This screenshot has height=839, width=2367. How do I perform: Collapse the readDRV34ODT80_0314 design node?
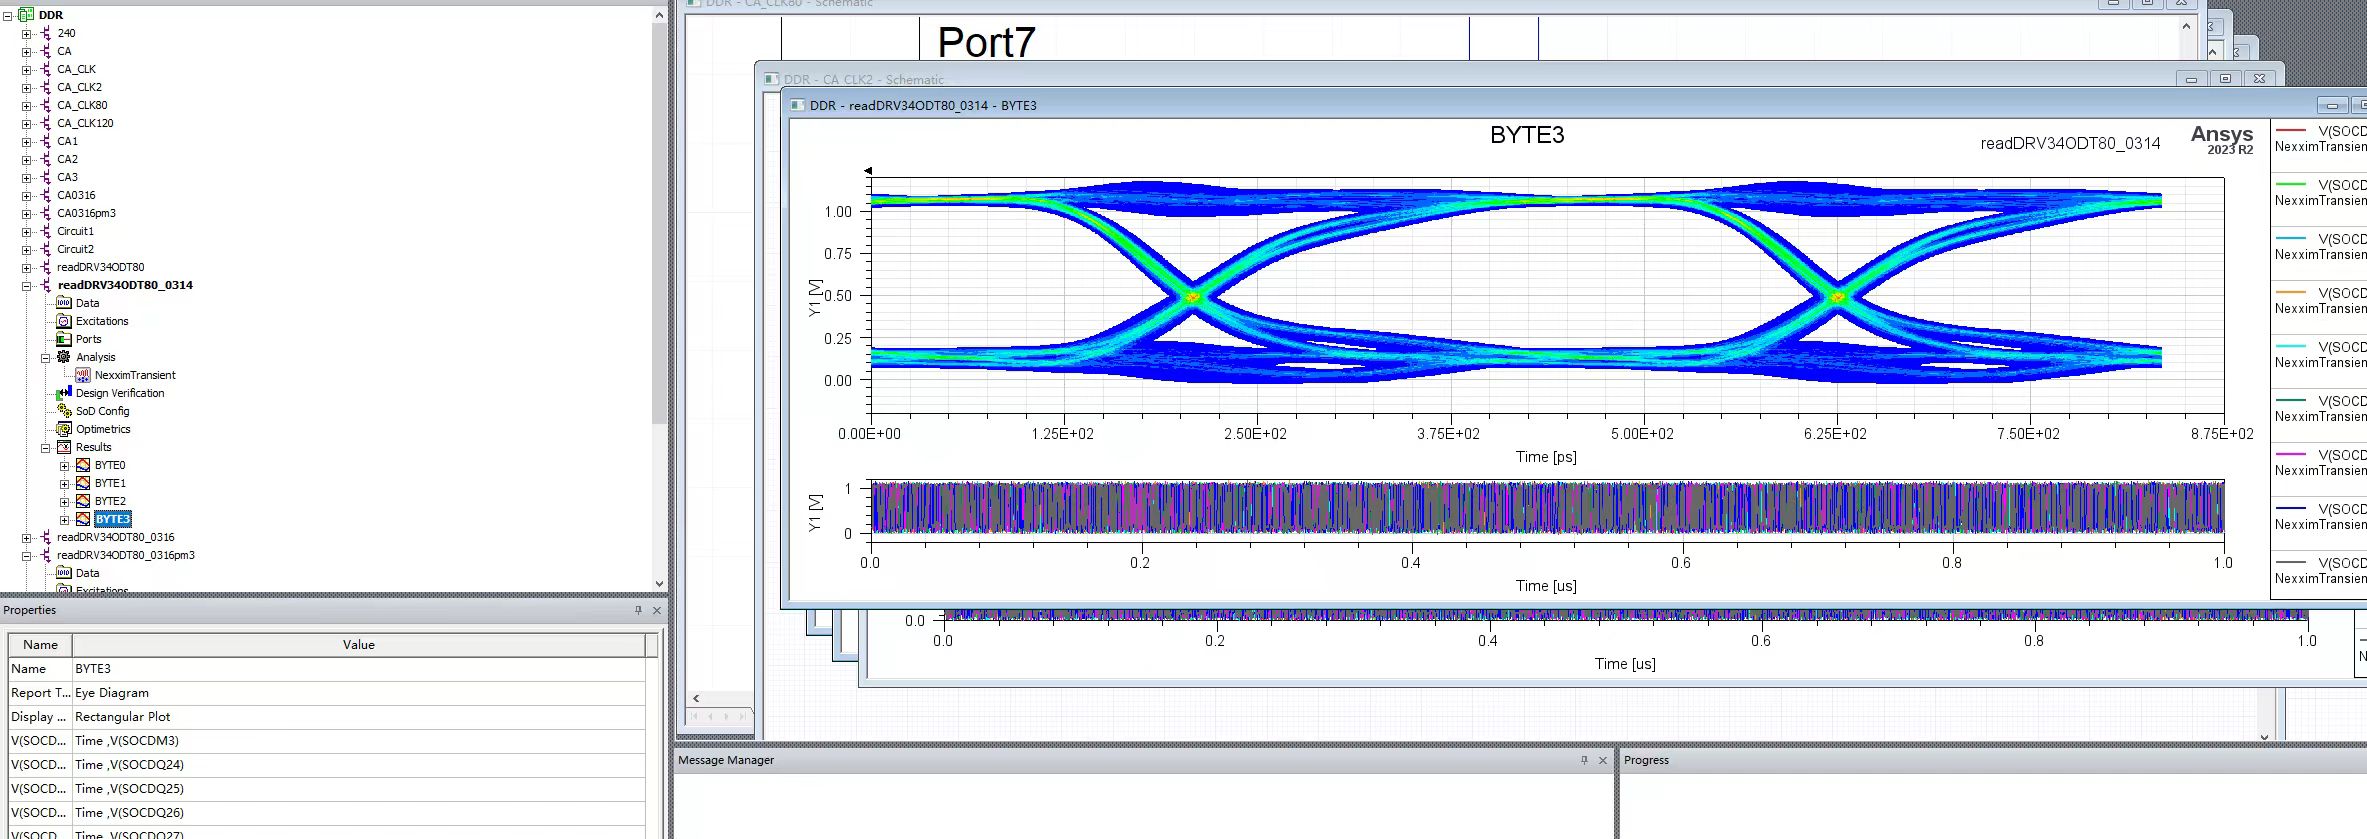pos(27,286)
